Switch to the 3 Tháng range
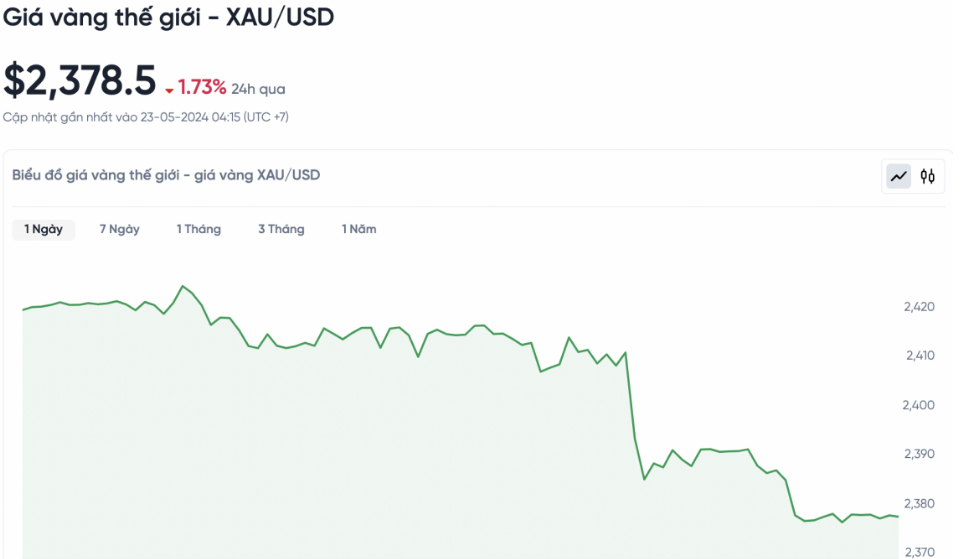This screenshot has width=968, height=559. pyautogui.click(x=281, y=229)
